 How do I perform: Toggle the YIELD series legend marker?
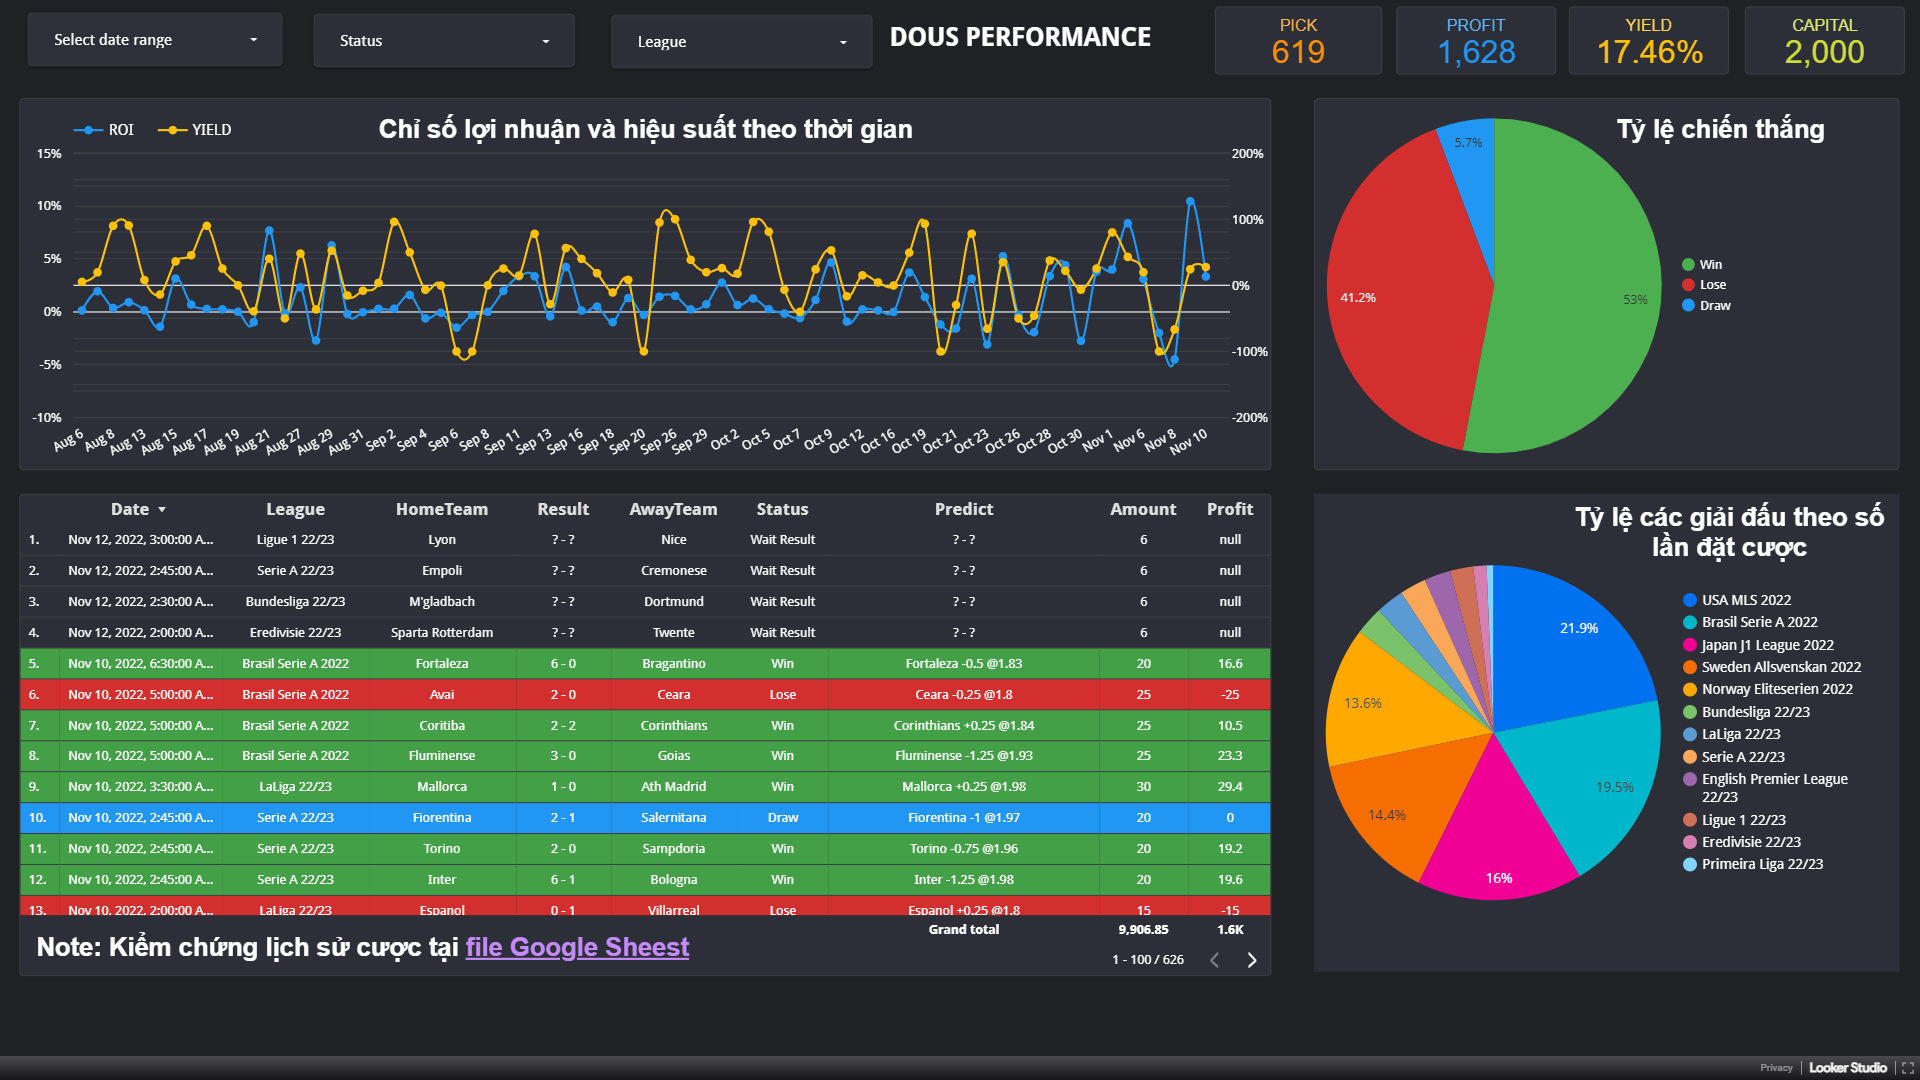[172, 130]
